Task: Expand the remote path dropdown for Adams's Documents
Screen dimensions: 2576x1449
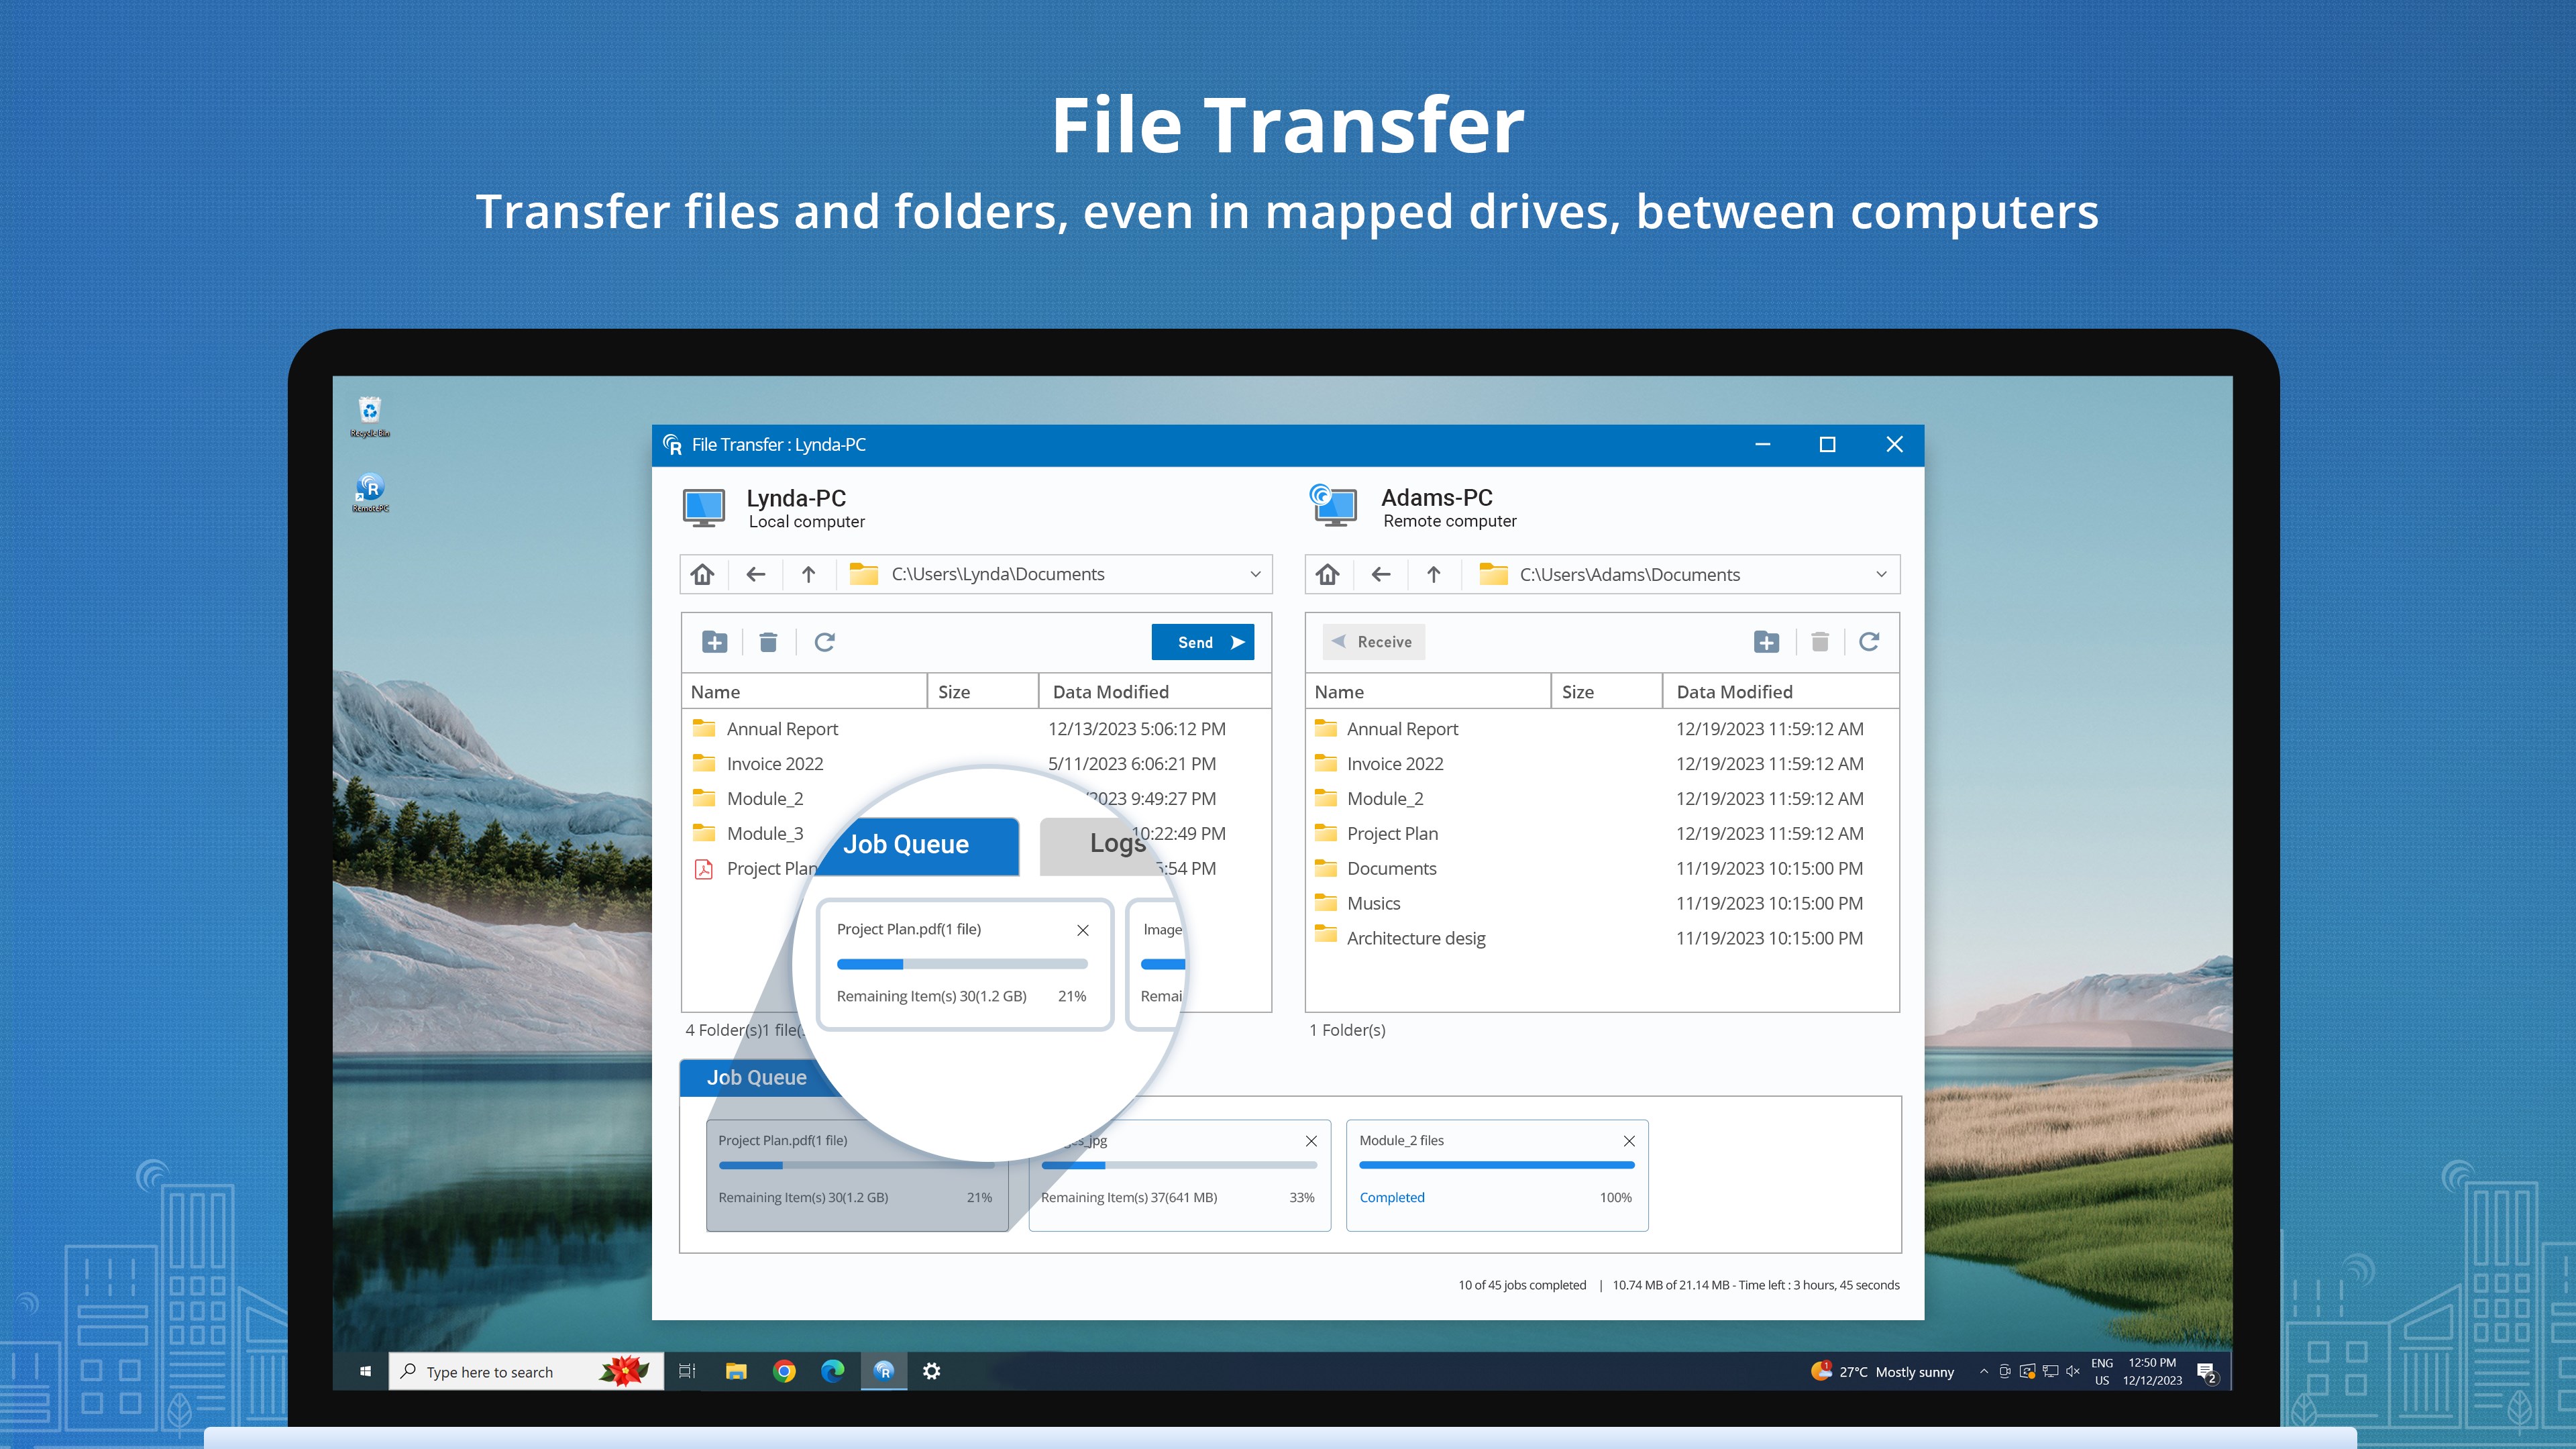Action: click(x=1881, y=573)
